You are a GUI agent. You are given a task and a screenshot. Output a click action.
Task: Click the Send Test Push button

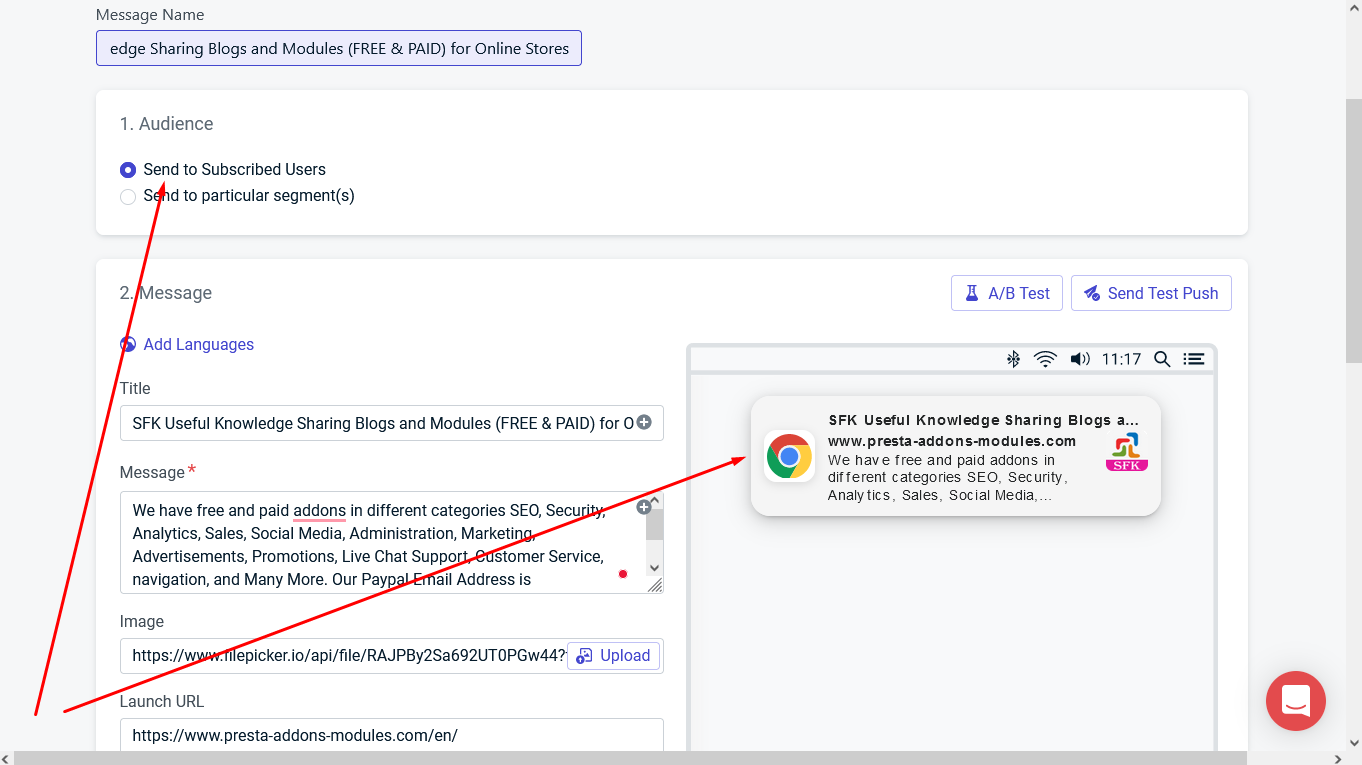[x=1151, y=293]
